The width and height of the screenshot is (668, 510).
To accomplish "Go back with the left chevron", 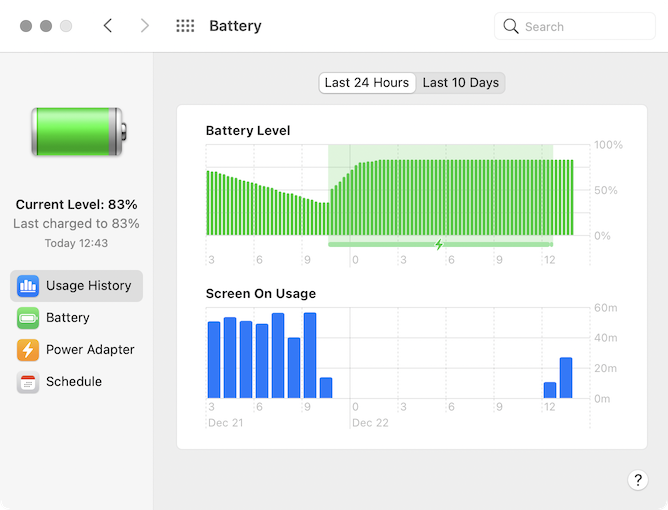I will pos(108,26).
